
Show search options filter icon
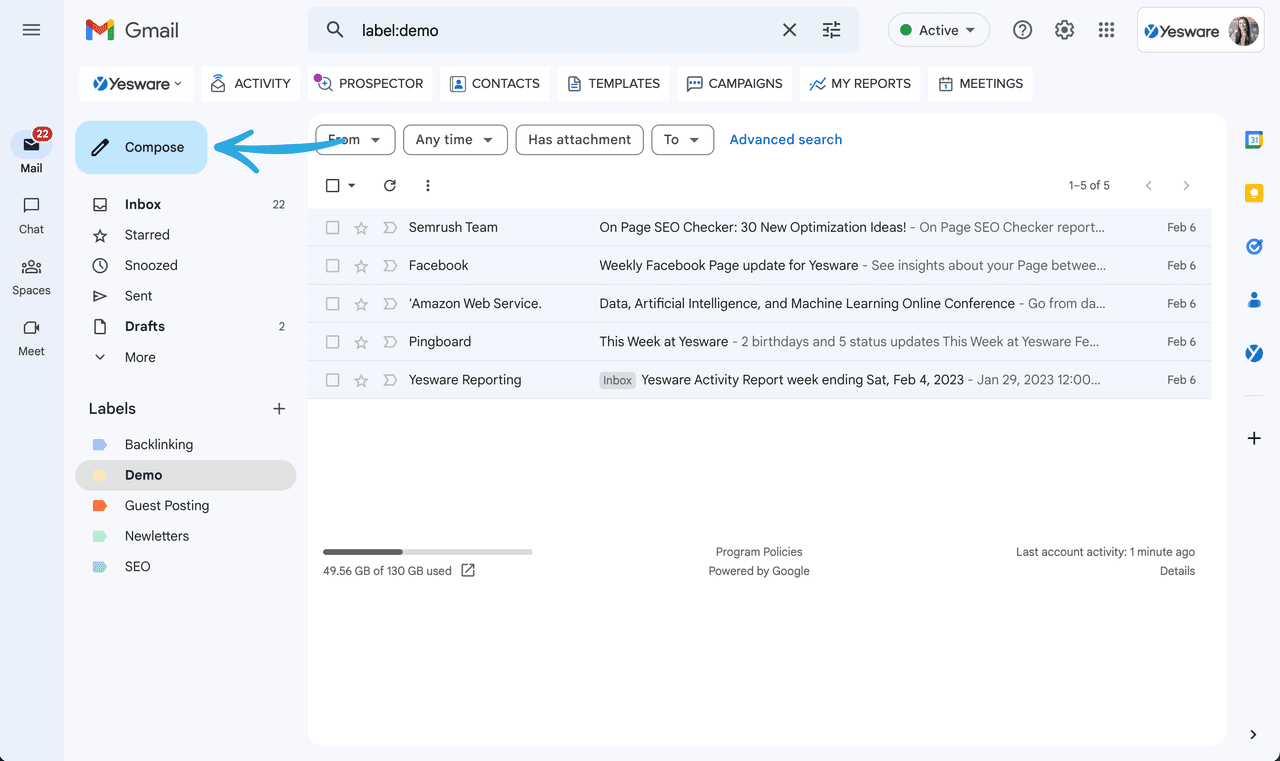tap(831, 30)
